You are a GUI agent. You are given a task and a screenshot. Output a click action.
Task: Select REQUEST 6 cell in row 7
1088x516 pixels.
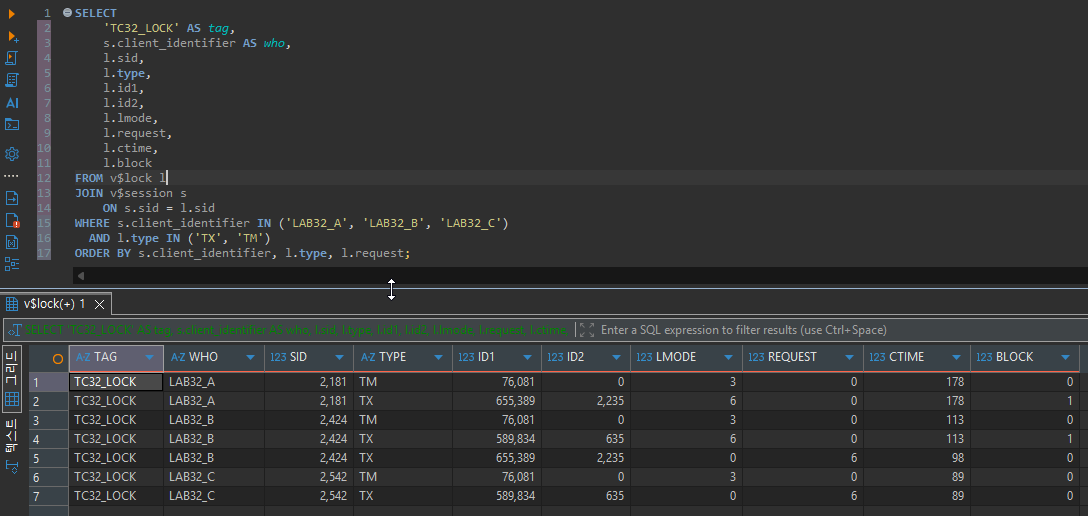tap(802, 496)
